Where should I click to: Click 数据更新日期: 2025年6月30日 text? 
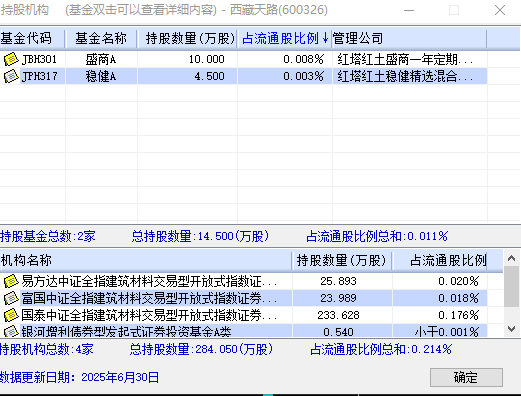pyautogui.click(x=79, y=377)
